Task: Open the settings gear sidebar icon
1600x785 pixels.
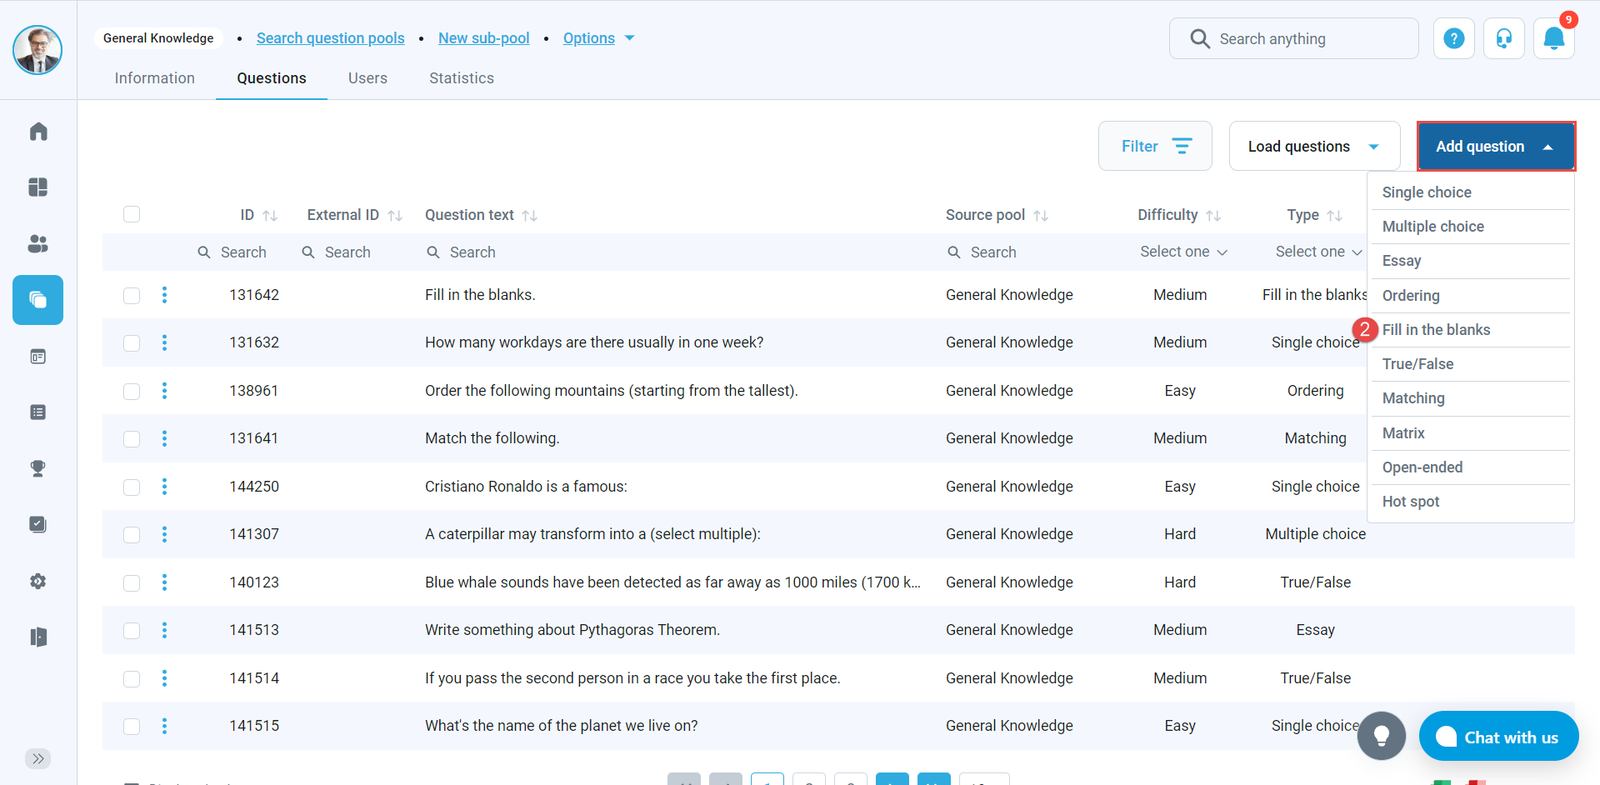Action: 38,581
